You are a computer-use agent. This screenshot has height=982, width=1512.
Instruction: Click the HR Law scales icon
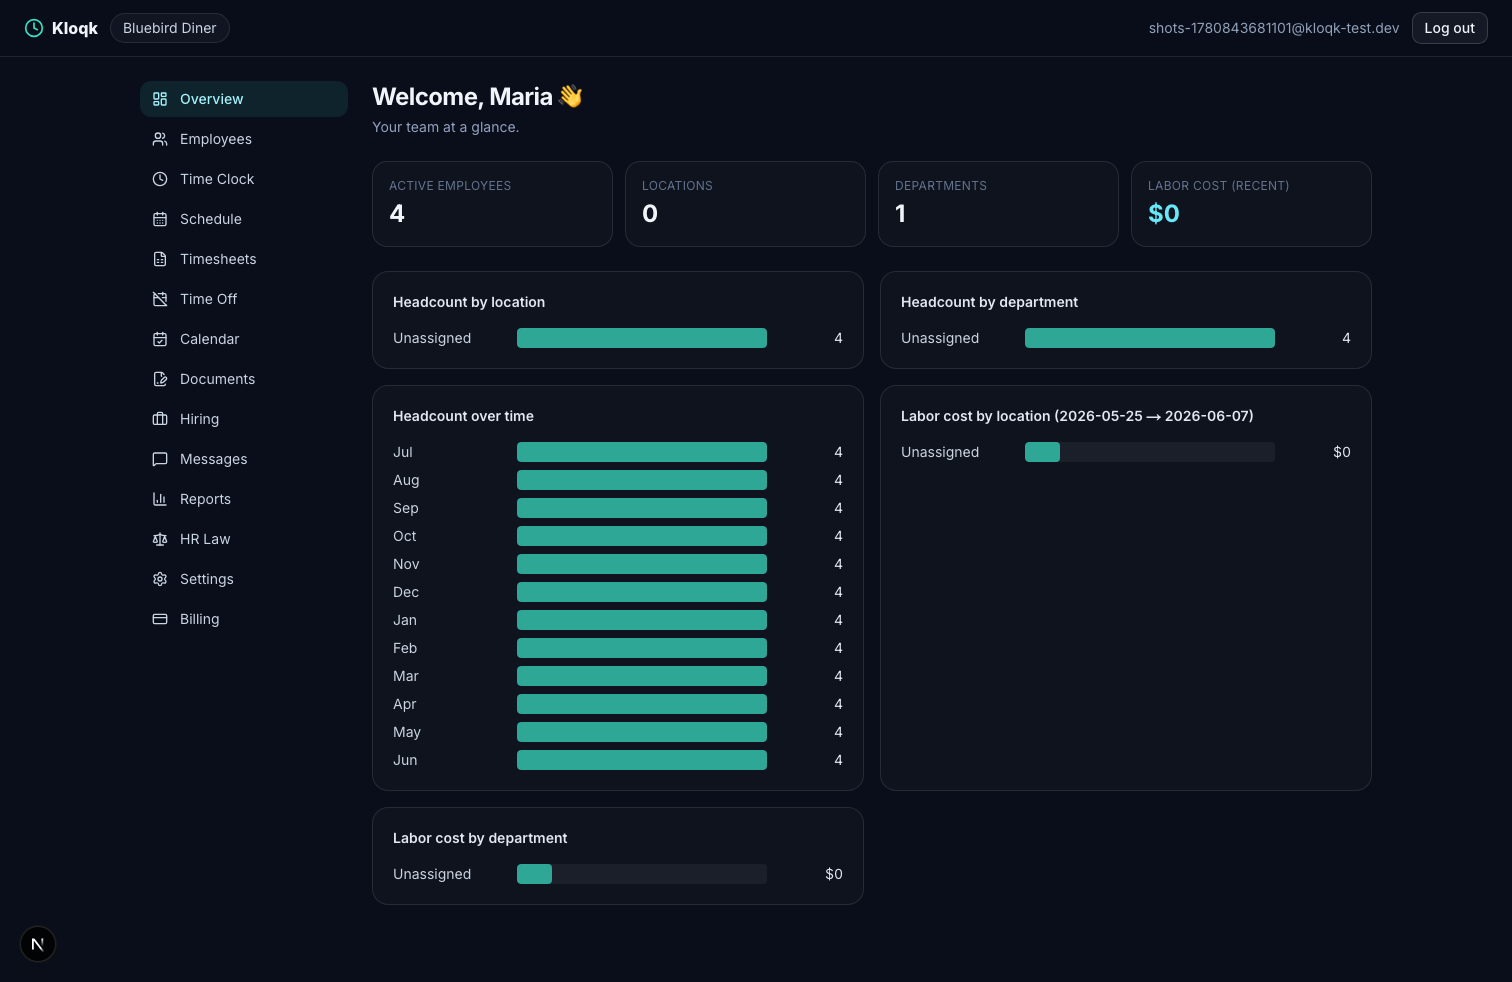tap(160, 539)
